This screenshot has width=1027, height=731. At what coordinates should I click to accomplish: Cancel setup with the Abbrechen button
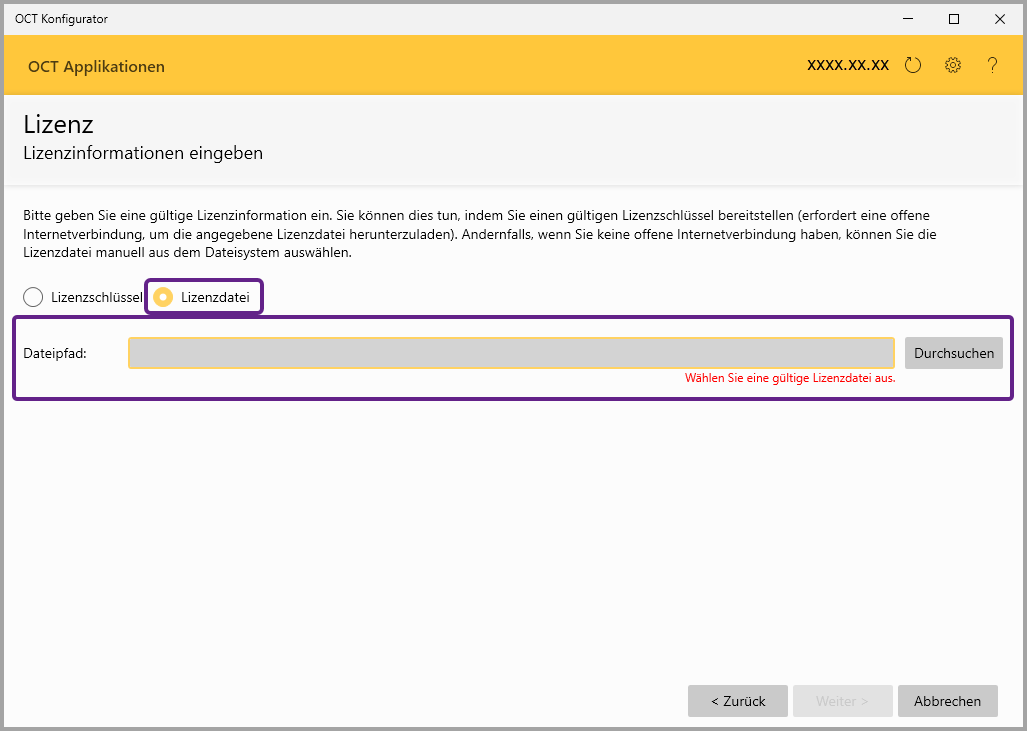[947, 701]
